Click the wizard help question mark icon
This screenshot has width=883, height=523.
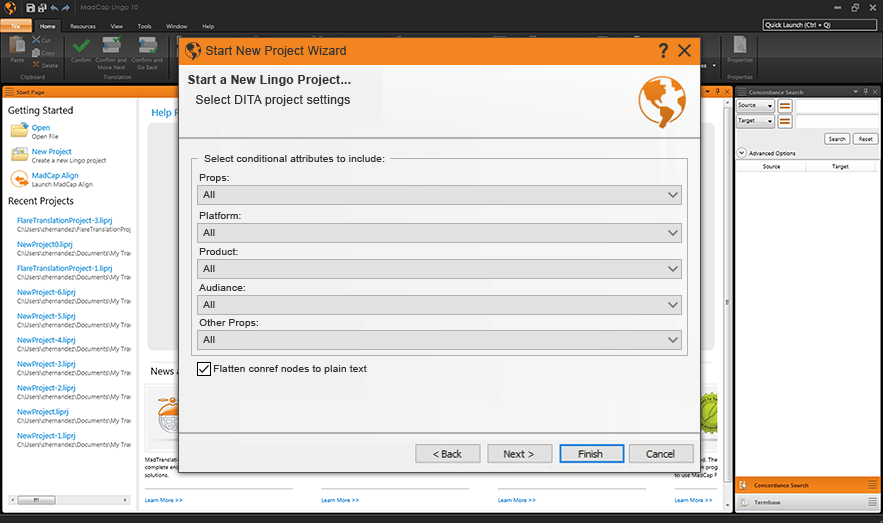(x=663, y=51)
